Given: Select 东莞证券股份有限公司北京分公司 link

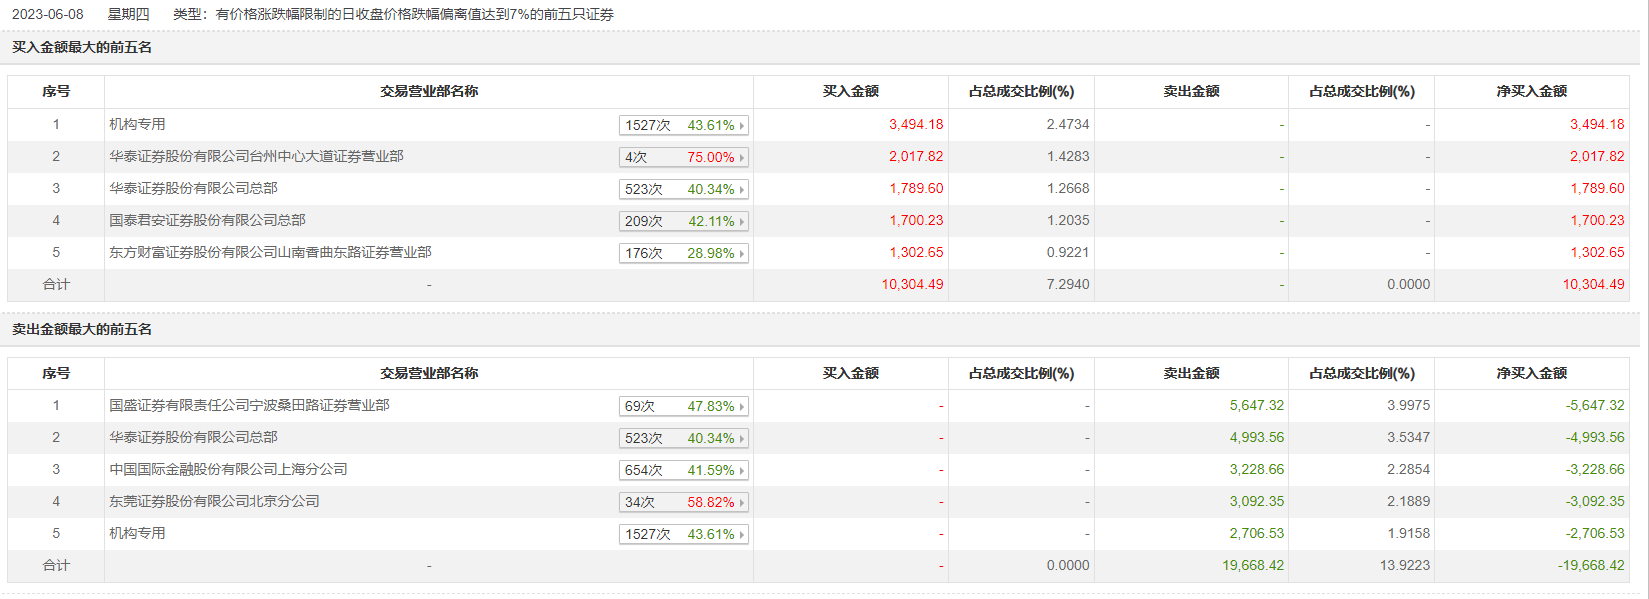Looking at the screenshot, I should click(214, 501).
